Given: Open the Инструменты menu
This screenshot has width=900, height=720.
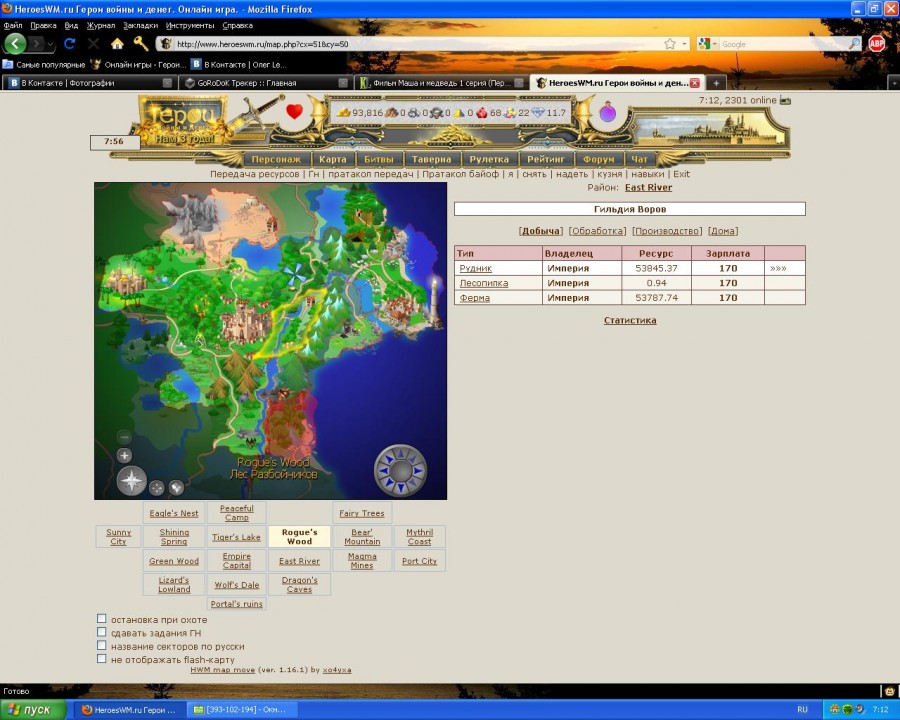Looking at the screenshot, I should pyautogui.click(x=190, y=25).
